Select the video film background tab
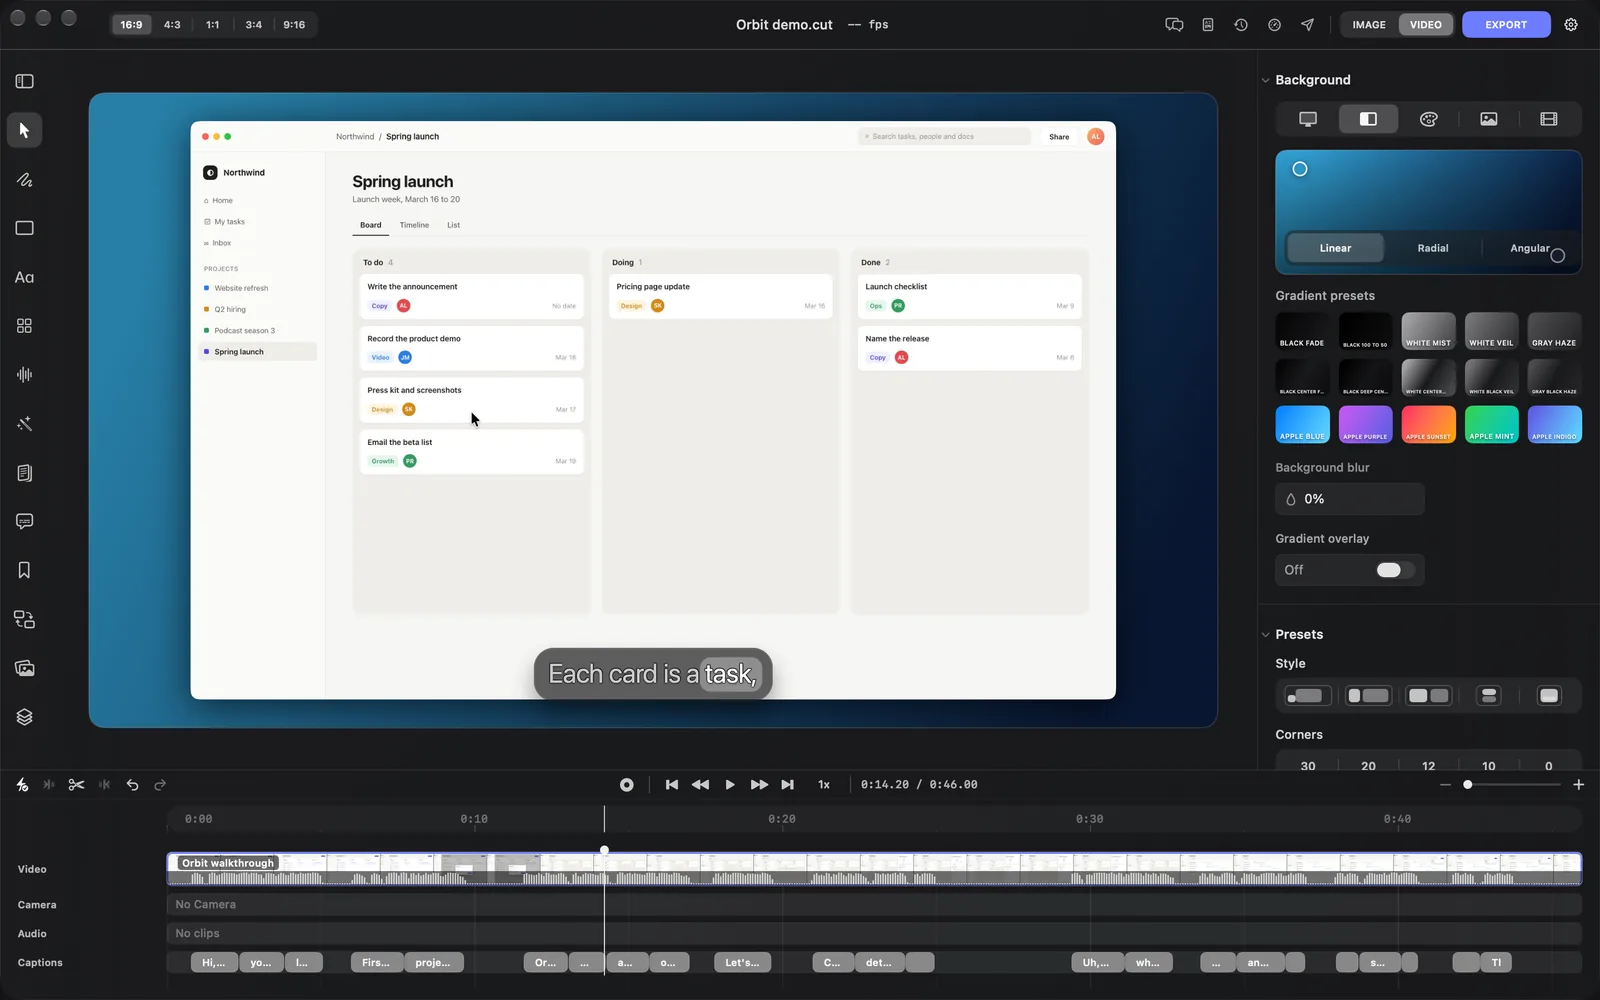 (x=1549, y=119)
